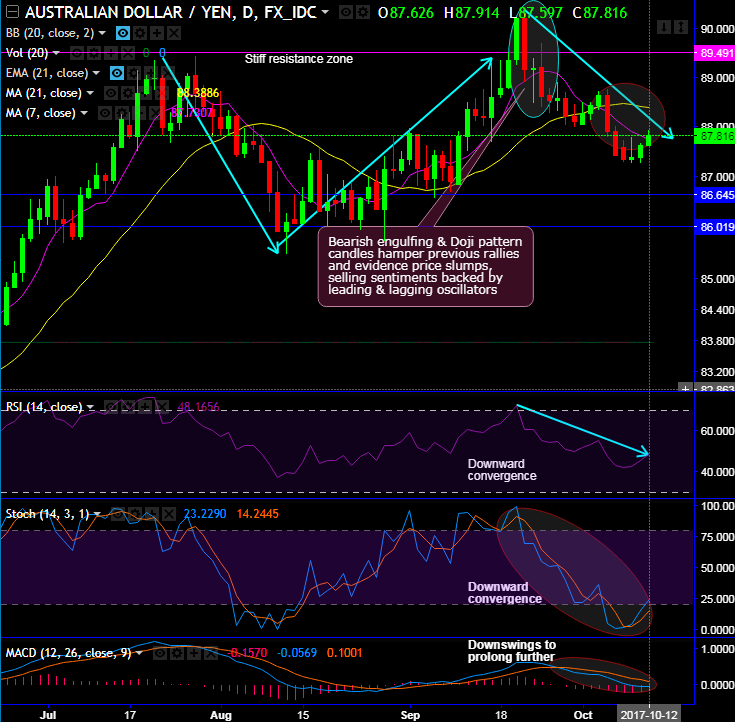Select the 86.019 blue price label
Viewport: 735px width, 722px height.
pyautogui.click(x=714, y=227)
